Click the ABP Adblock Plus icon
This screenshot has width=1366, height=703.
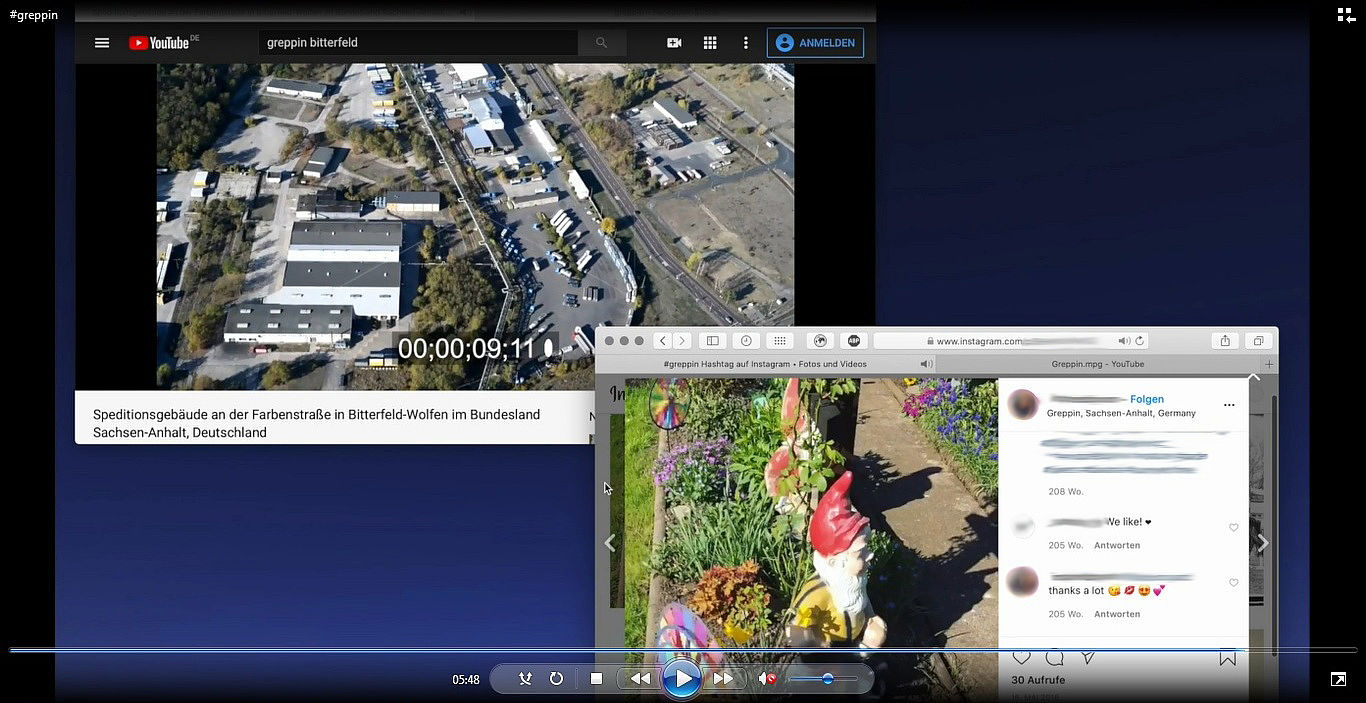853,341
